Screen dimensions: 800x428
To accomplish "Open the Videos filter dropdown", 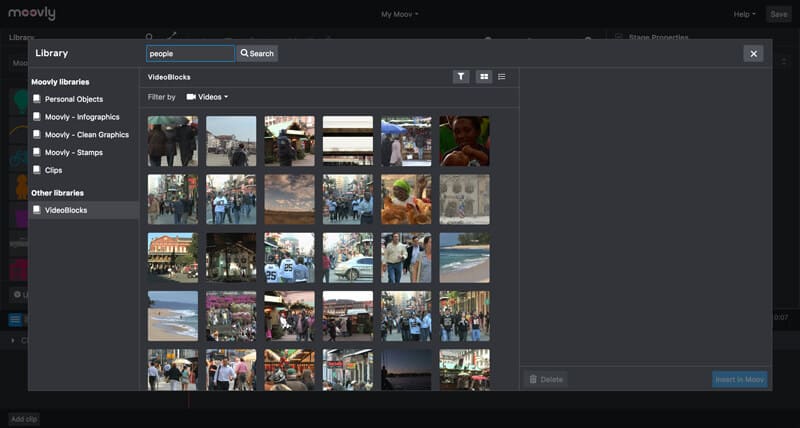I will (207, 97).
